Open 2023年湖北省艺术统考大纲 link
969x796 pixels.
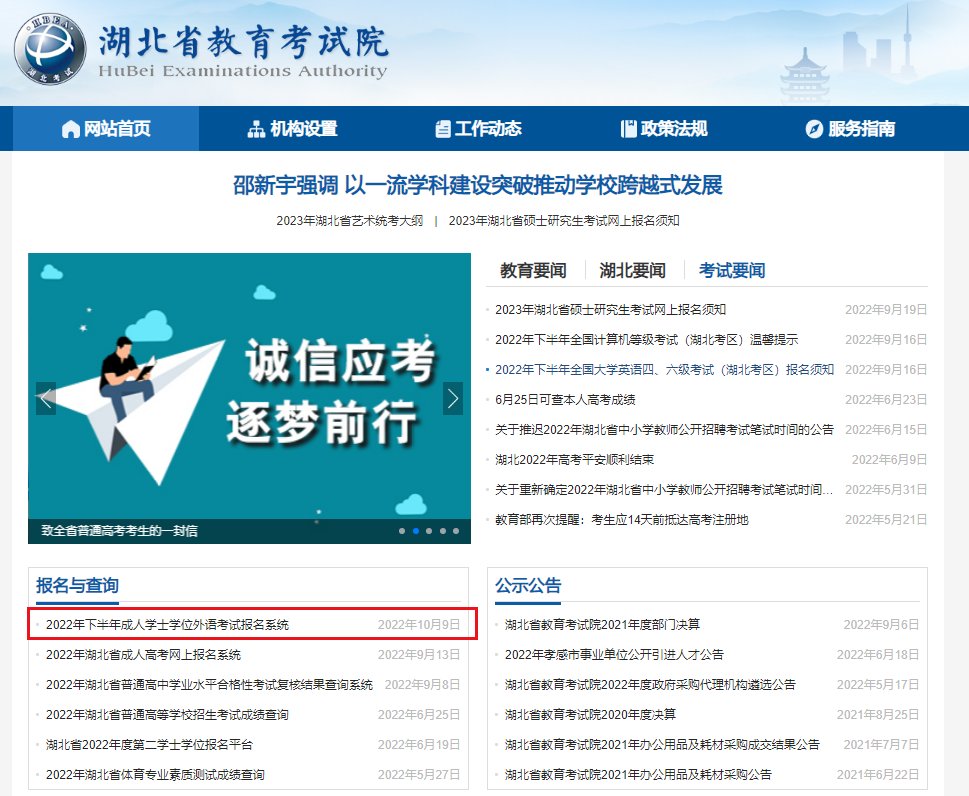tap(350, 221)
